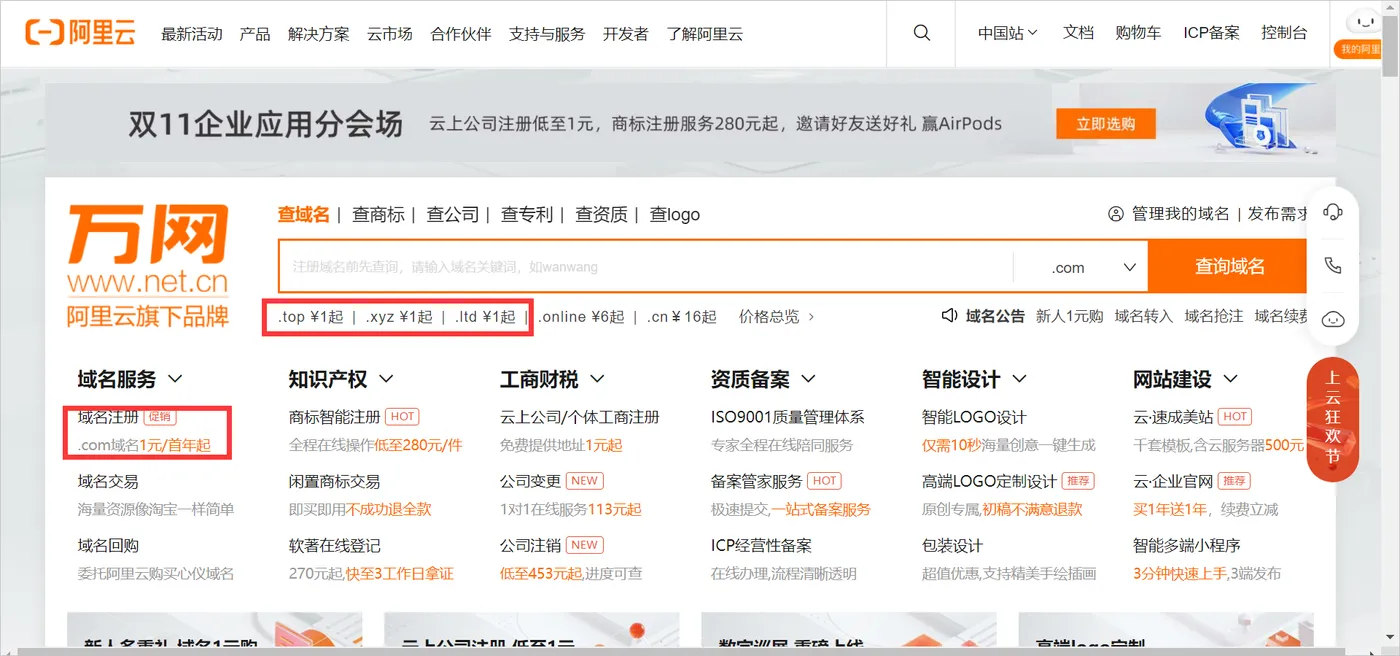Click the 双11企业应用分会场 banner
1400x656 pixels.
690,124
